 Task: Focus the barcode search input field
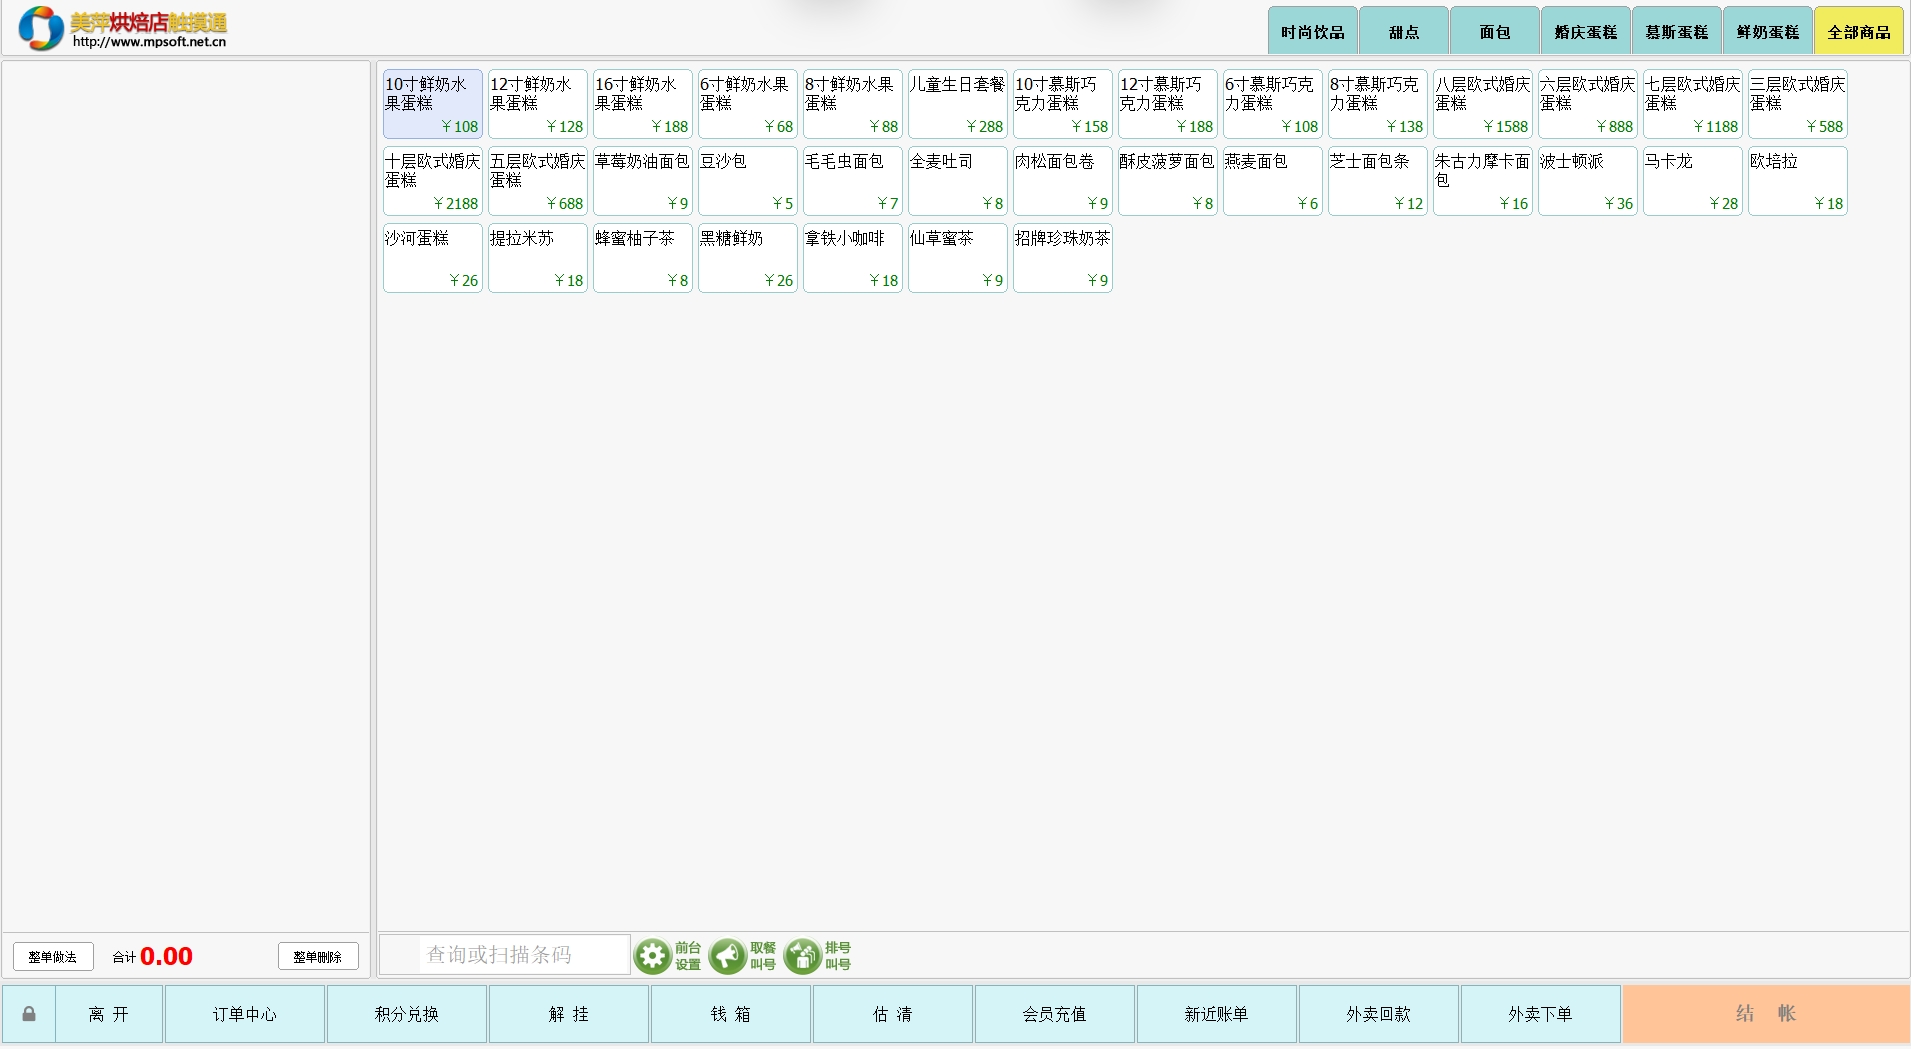[x=505, y=955]
